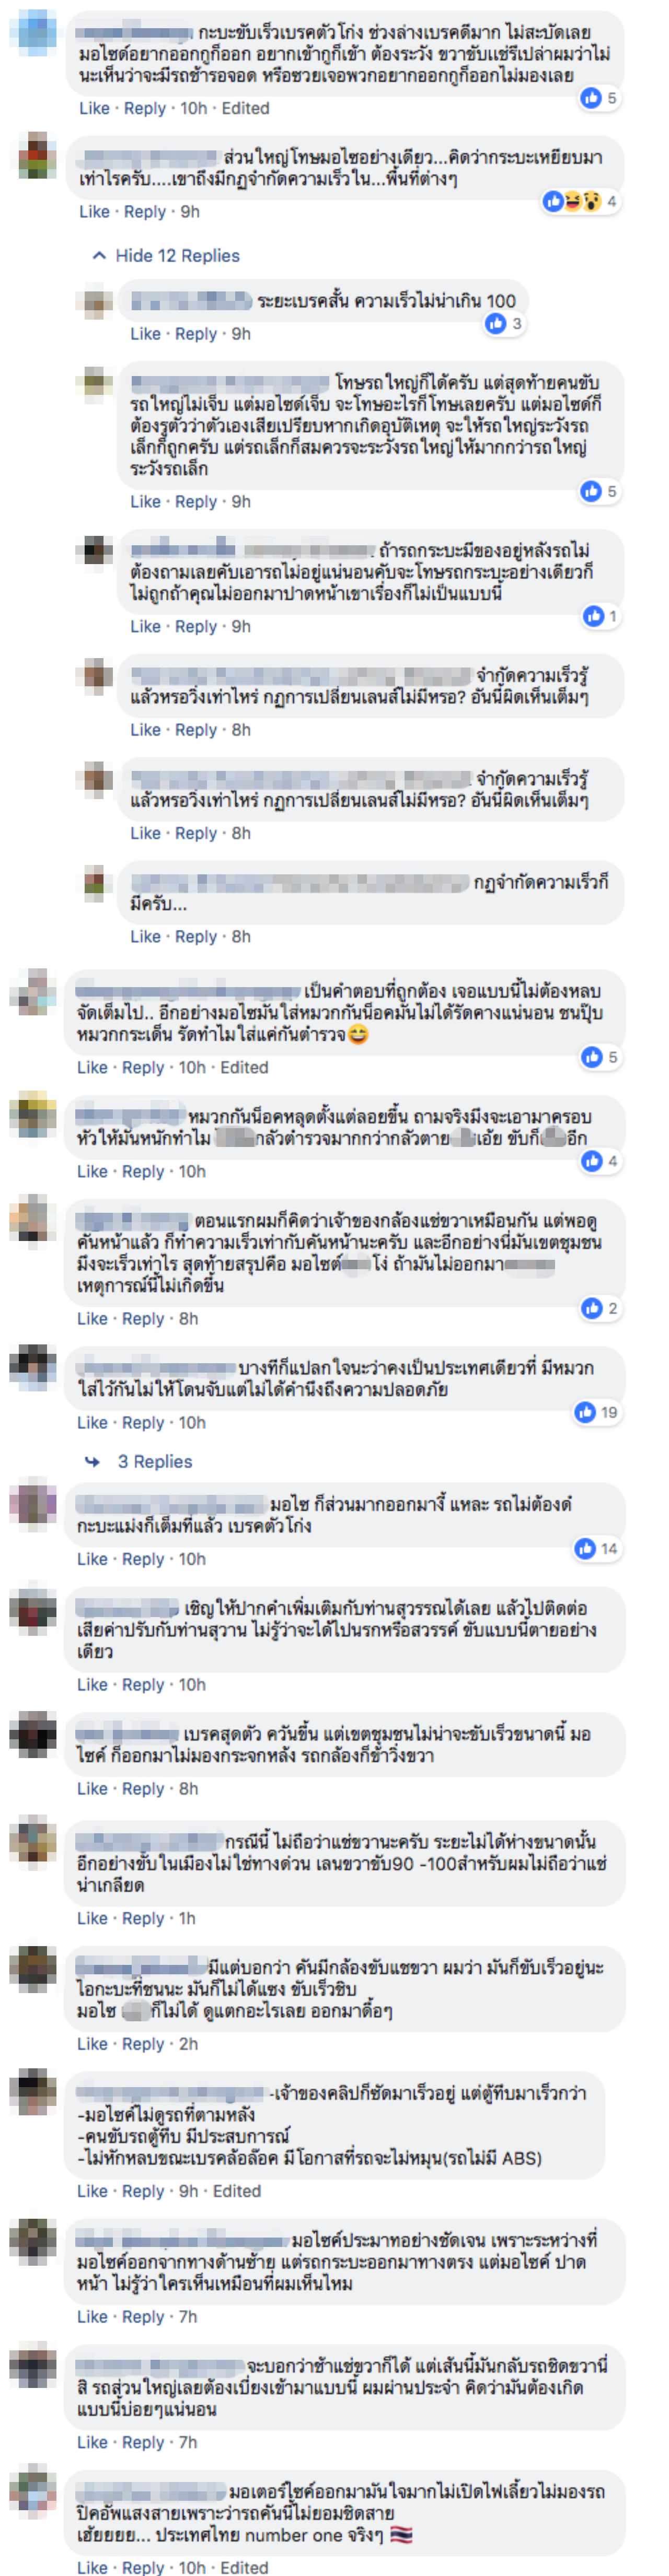The height and width of the screenshot is (2576, 669).
Task: Click the 1h timestamp link
Action: coord(187,1918)
